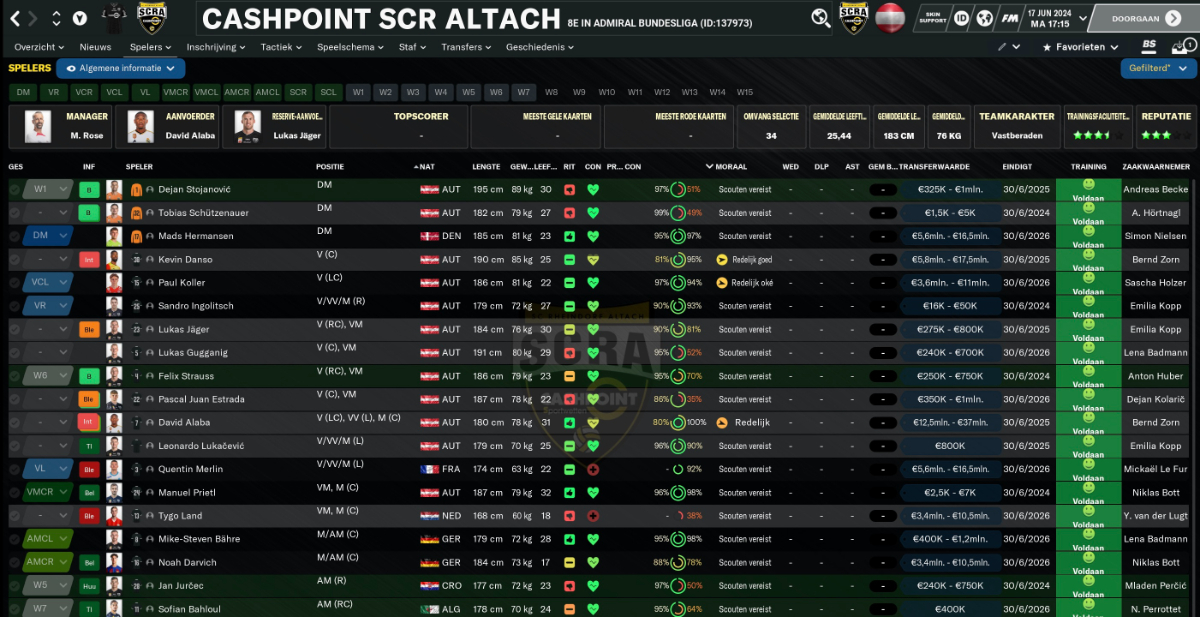Open caretaker Andreas Becke link
The image size is (1200, 617).
click(x=1155, y=189)
